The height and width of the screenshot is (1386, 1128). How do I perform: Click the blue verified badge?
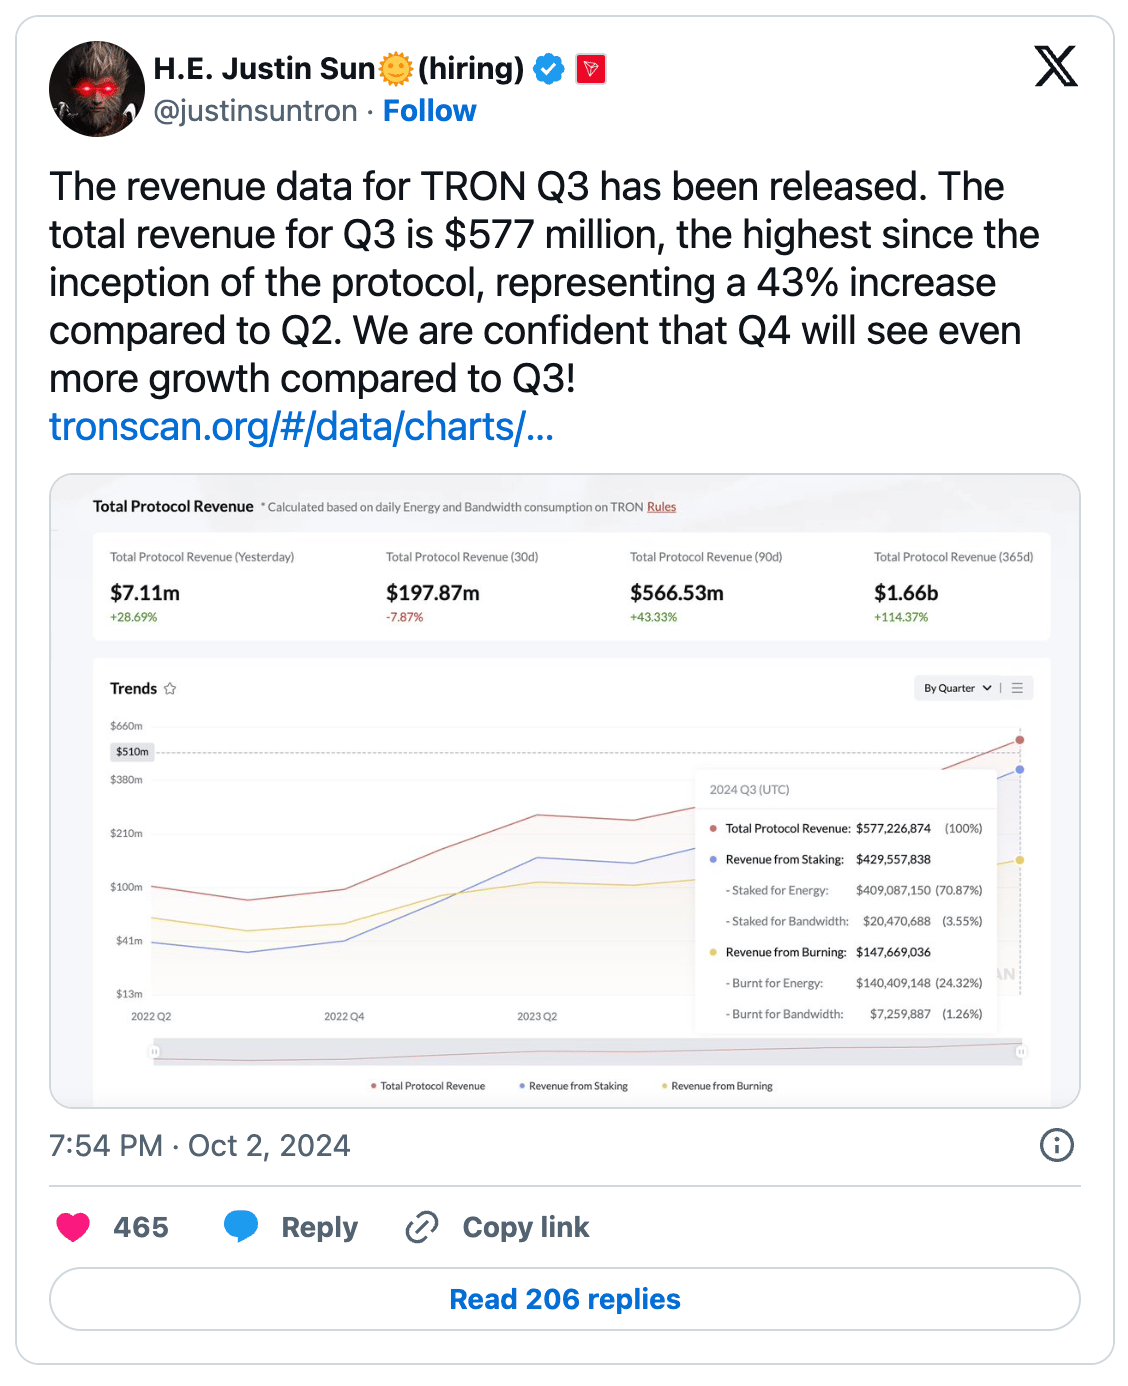coord(549,69)
